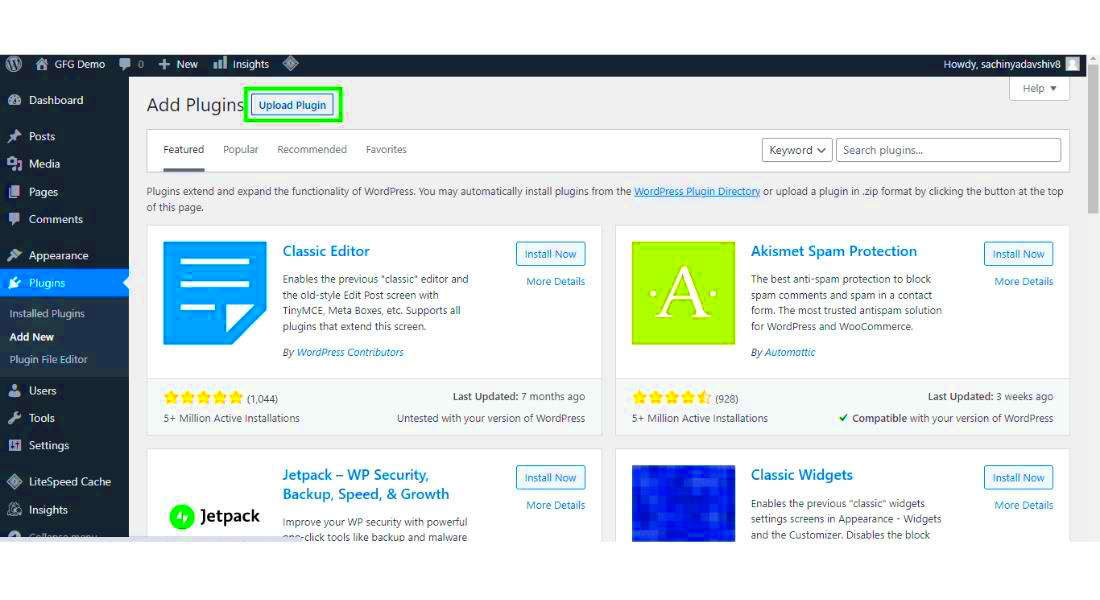Image resolution: width=1100 pixels, height=600 pixels.
Task: Click the Pages icon in sidebar
Action: pos(15,192)
